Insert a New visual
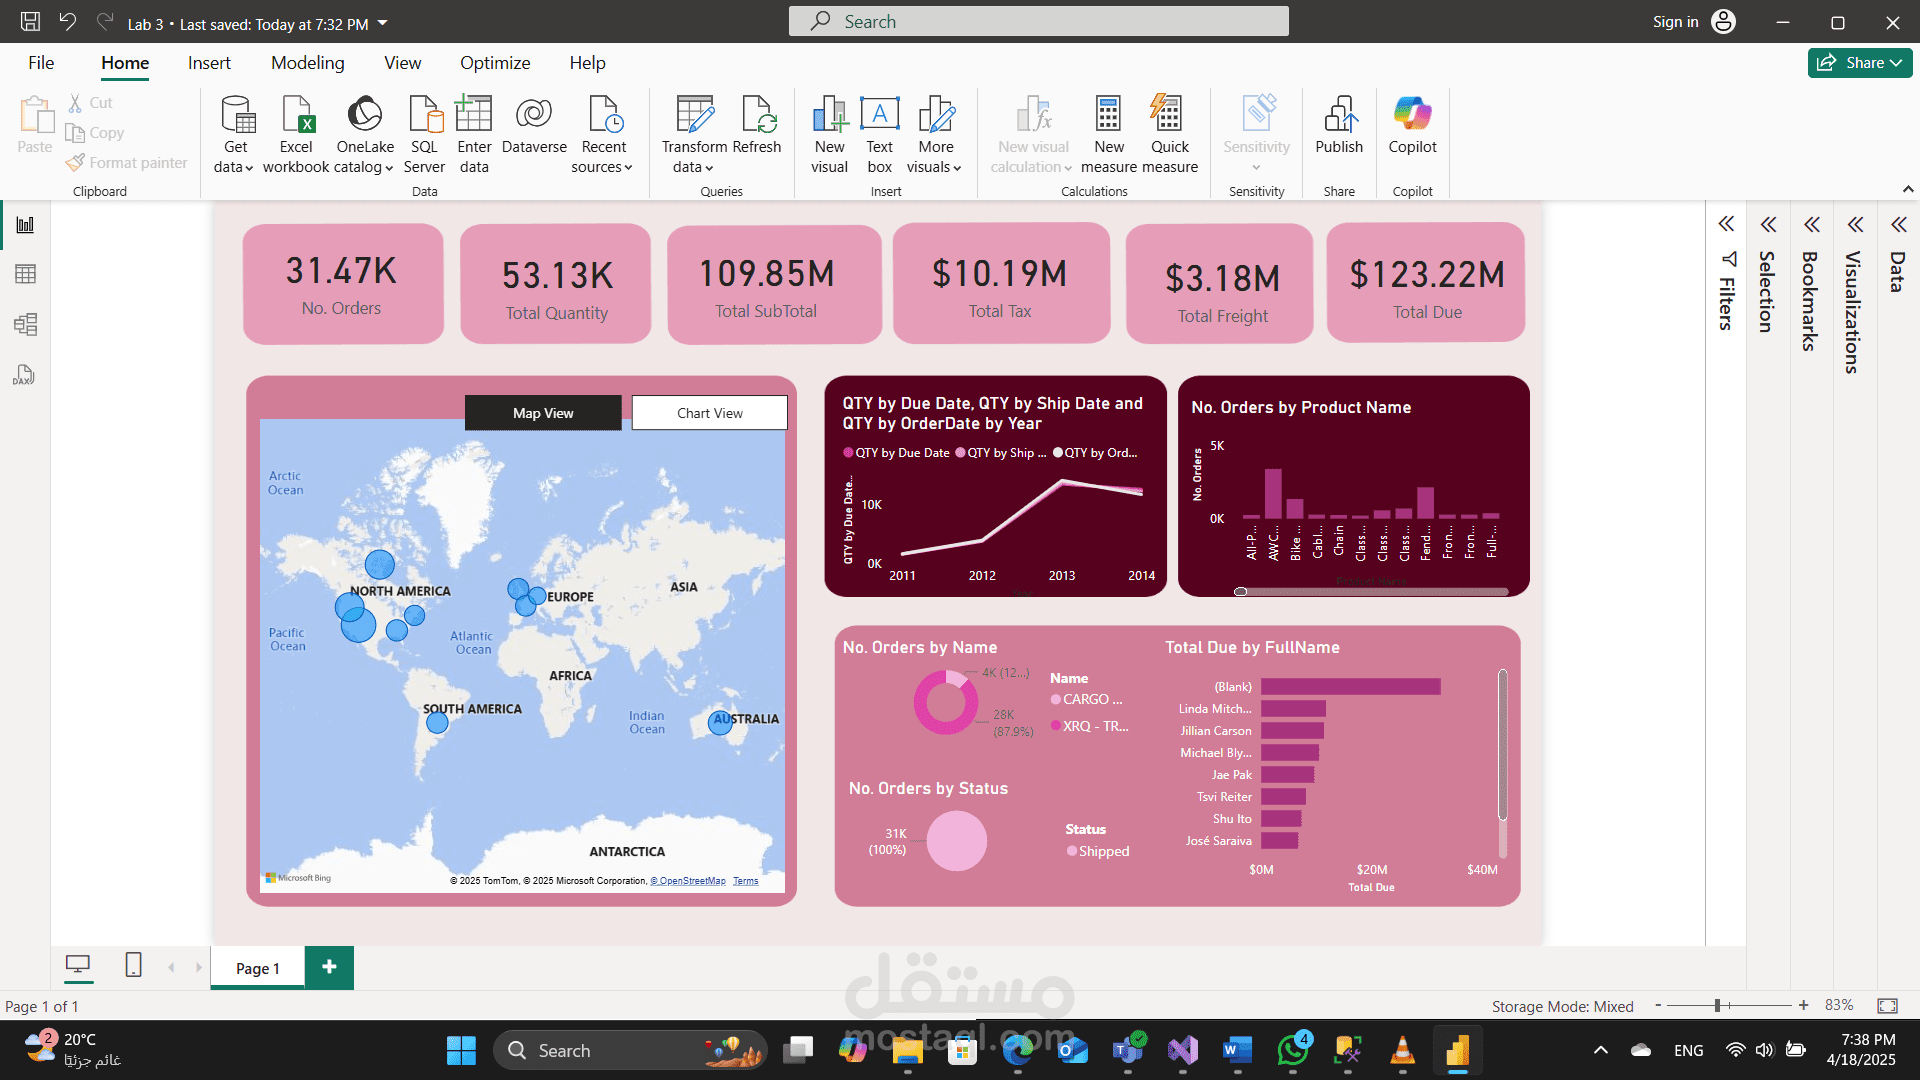 (829, 134)
